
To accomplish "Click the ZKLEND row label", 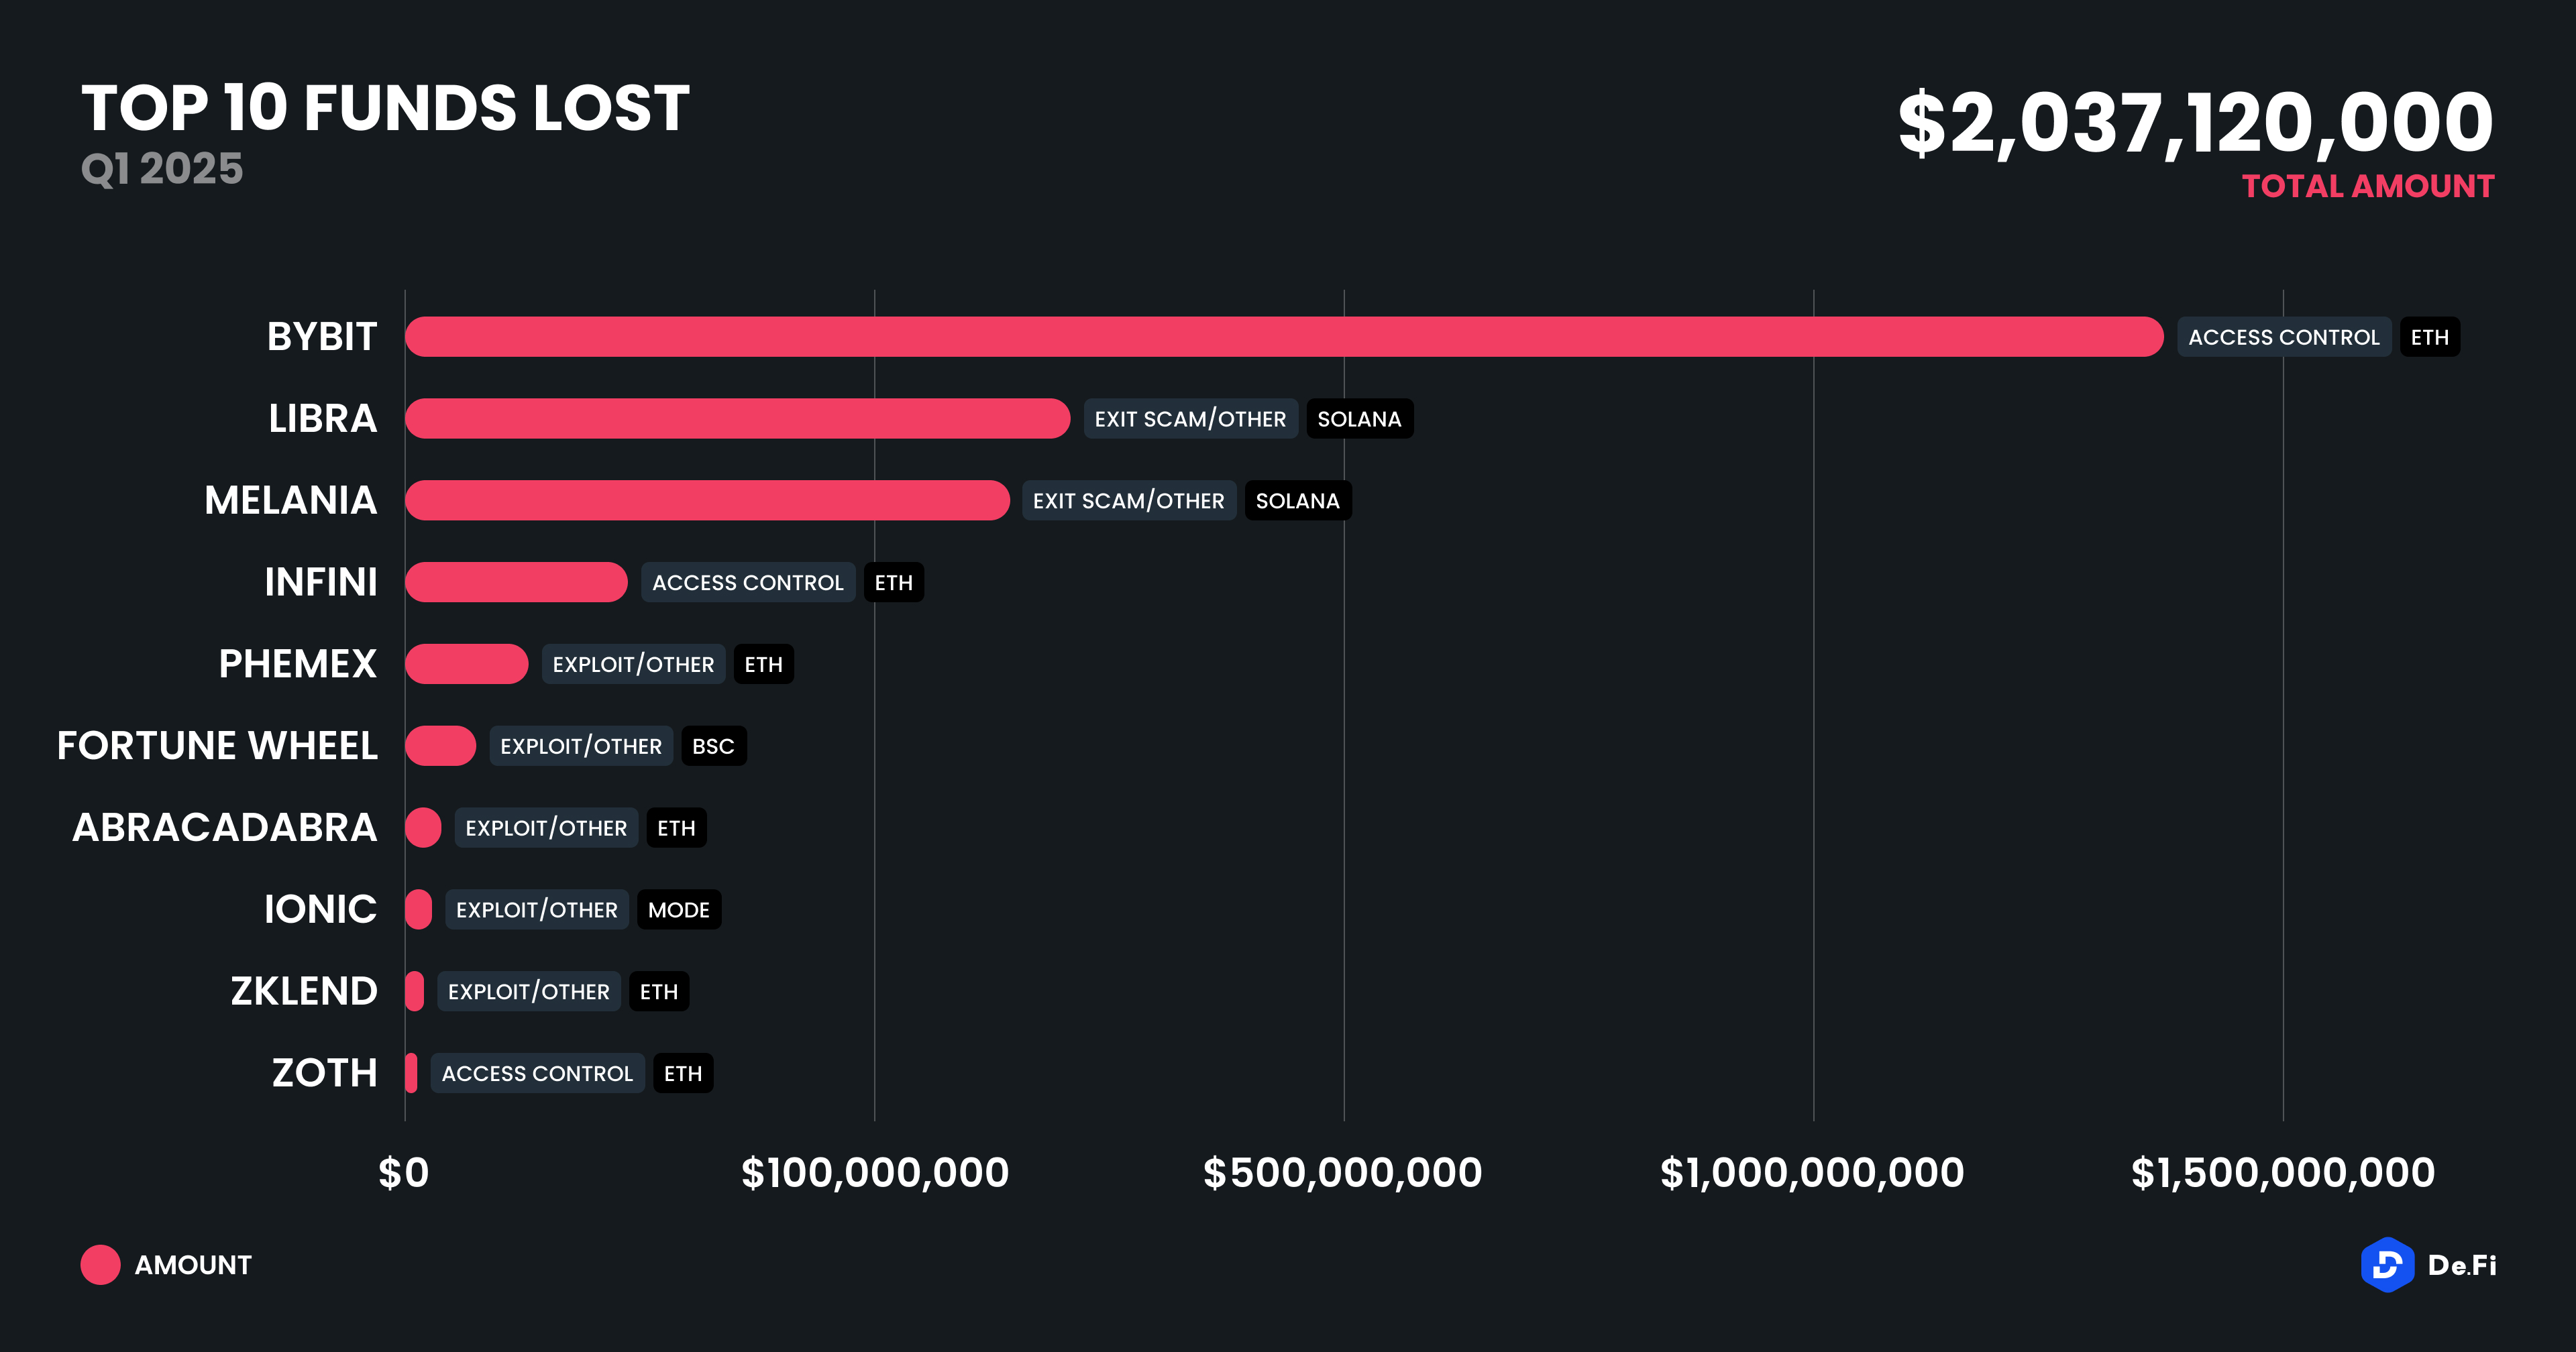I will tap(304, 991).
